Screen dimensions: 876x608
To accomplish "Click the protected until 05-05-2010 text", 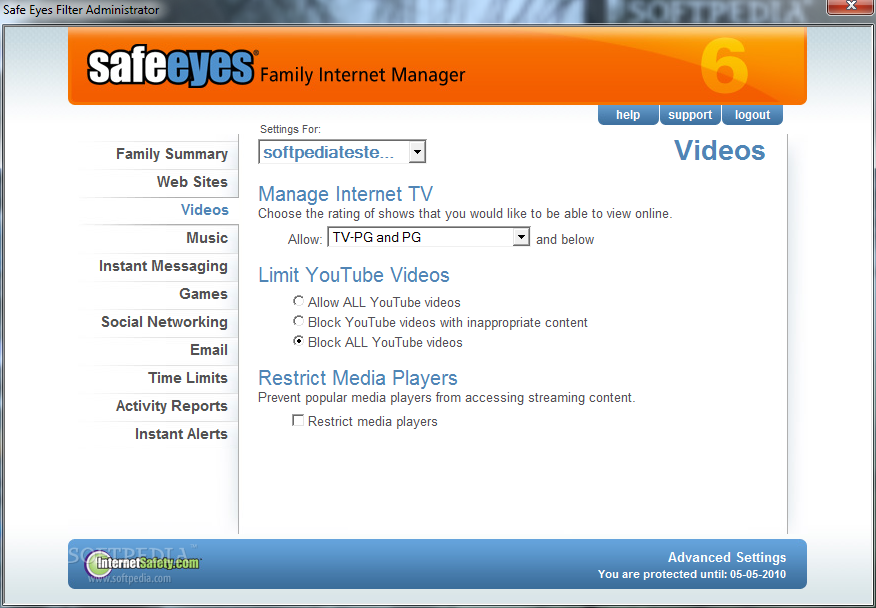I will (x=692, y=574).
